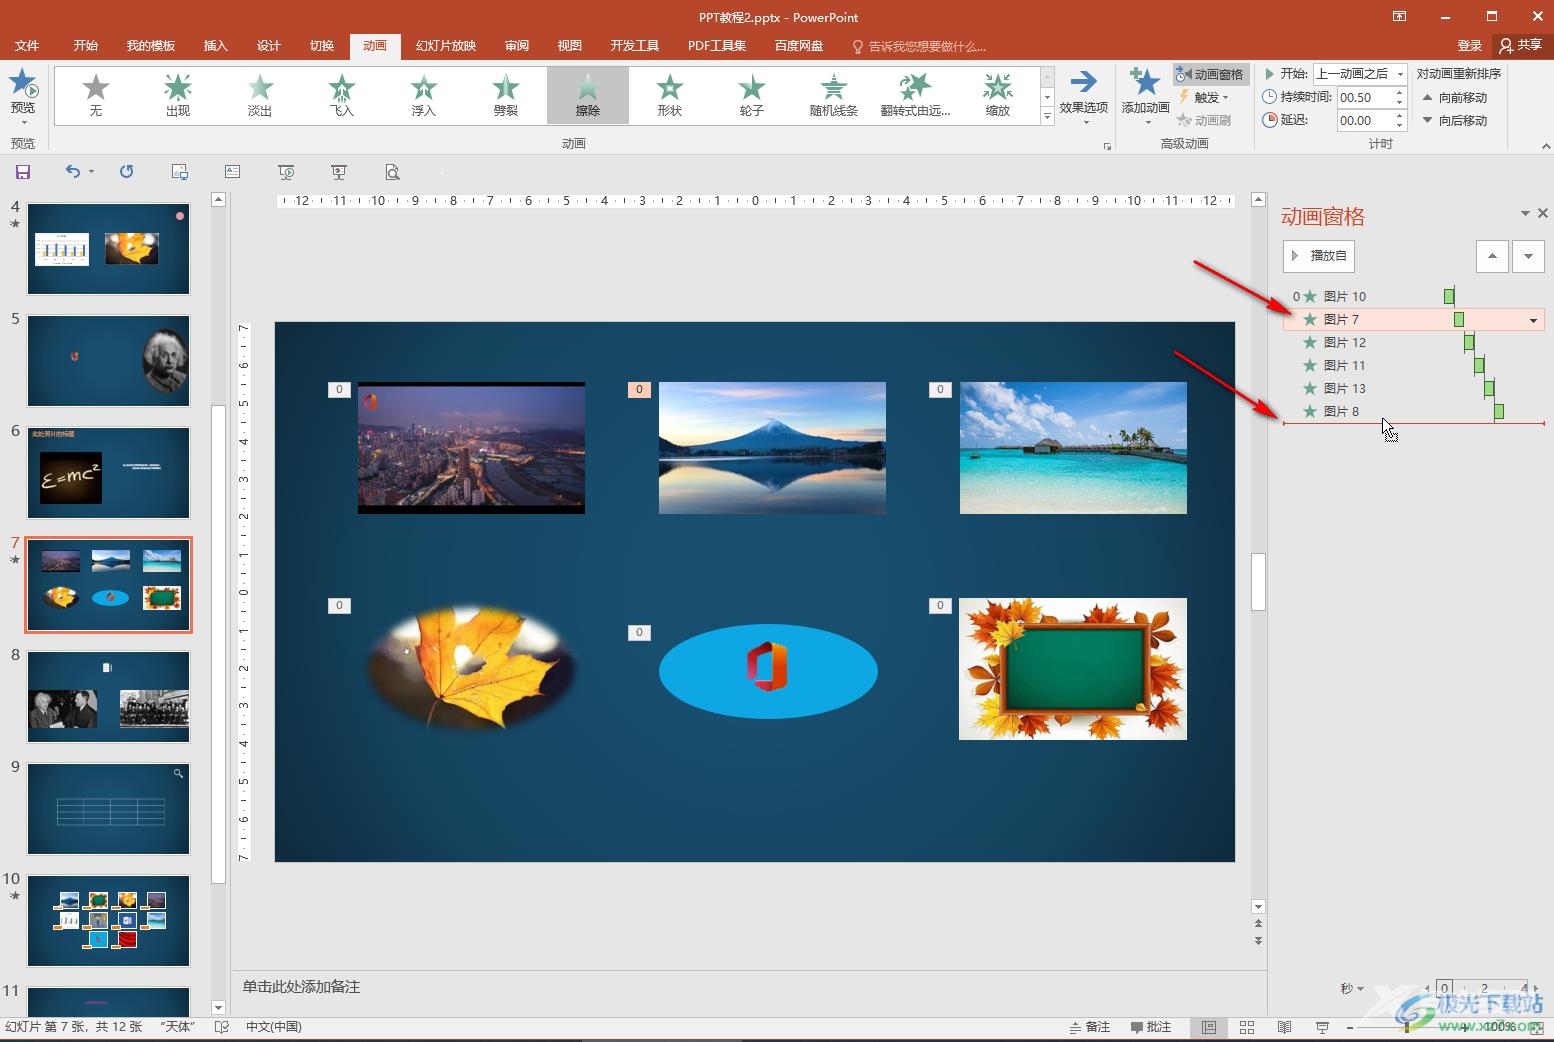The width and height of the screenshot is (1554, 1042).
Task: Open 添加动画 add animation gallery
Action: coord(1145,95)
